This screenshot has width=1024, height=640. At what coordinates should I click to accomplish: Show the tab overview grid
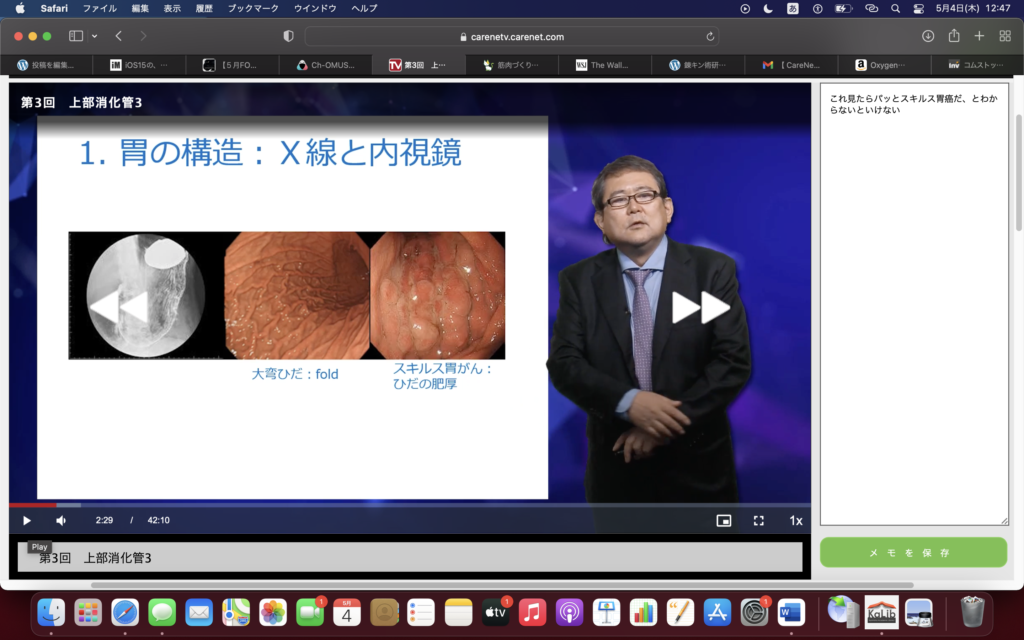pos(1005,36)
